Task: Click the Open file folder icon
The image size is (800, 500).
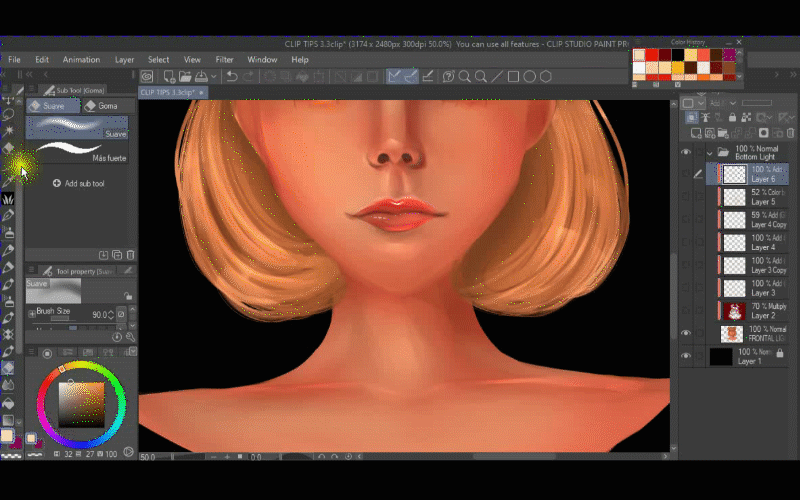Action: [184, 77]
